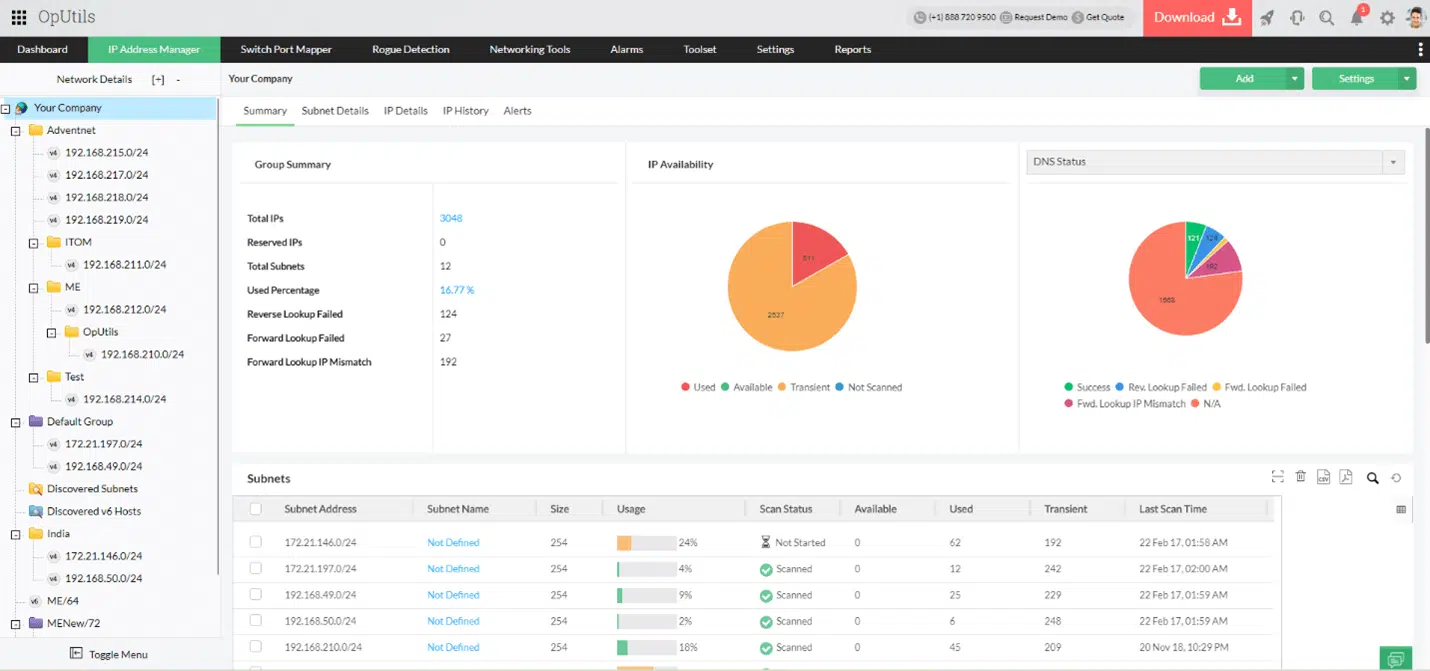The width and height of the screenshot is (1430, 671).
Task: Collapse the Your Company tree node
Action: point(6,108)
